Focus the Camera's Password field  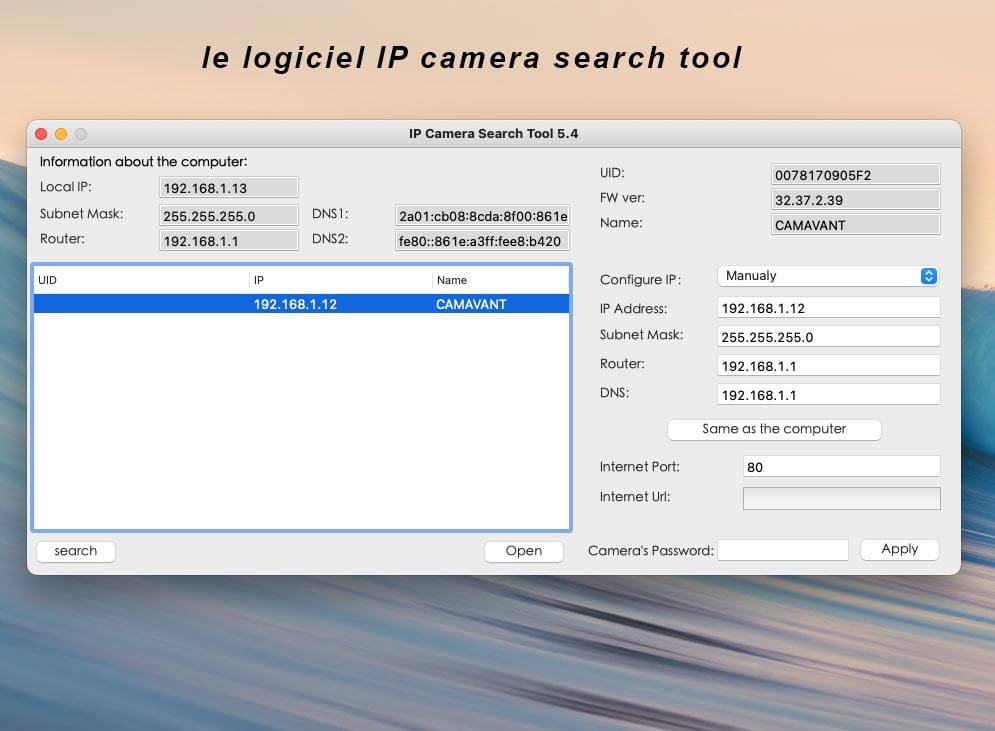click(x=782, y=550)
